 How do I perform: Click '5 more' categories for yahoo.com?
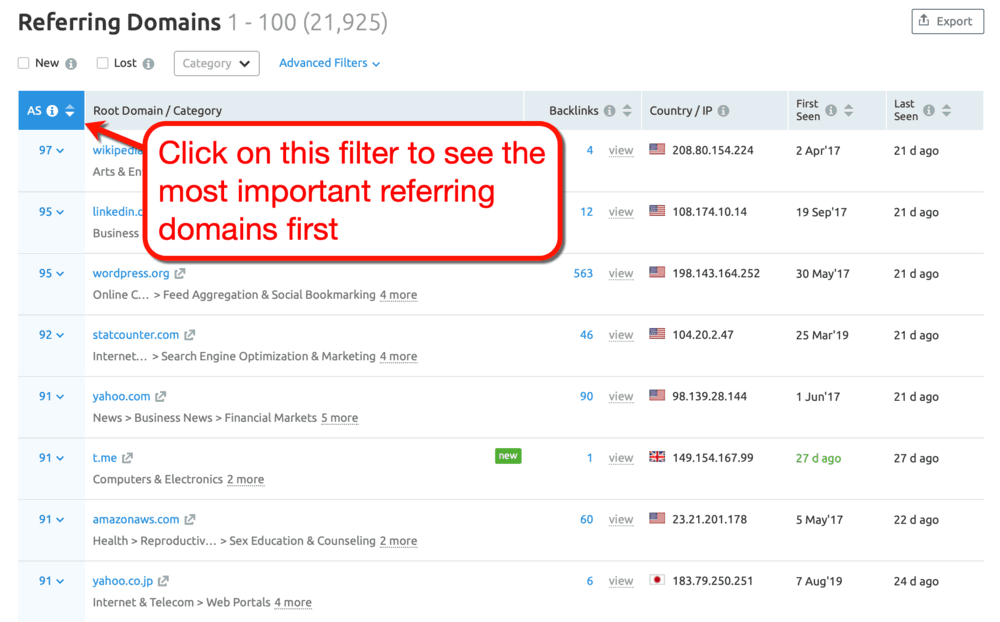pyautogui.click(x=339, y=418)
